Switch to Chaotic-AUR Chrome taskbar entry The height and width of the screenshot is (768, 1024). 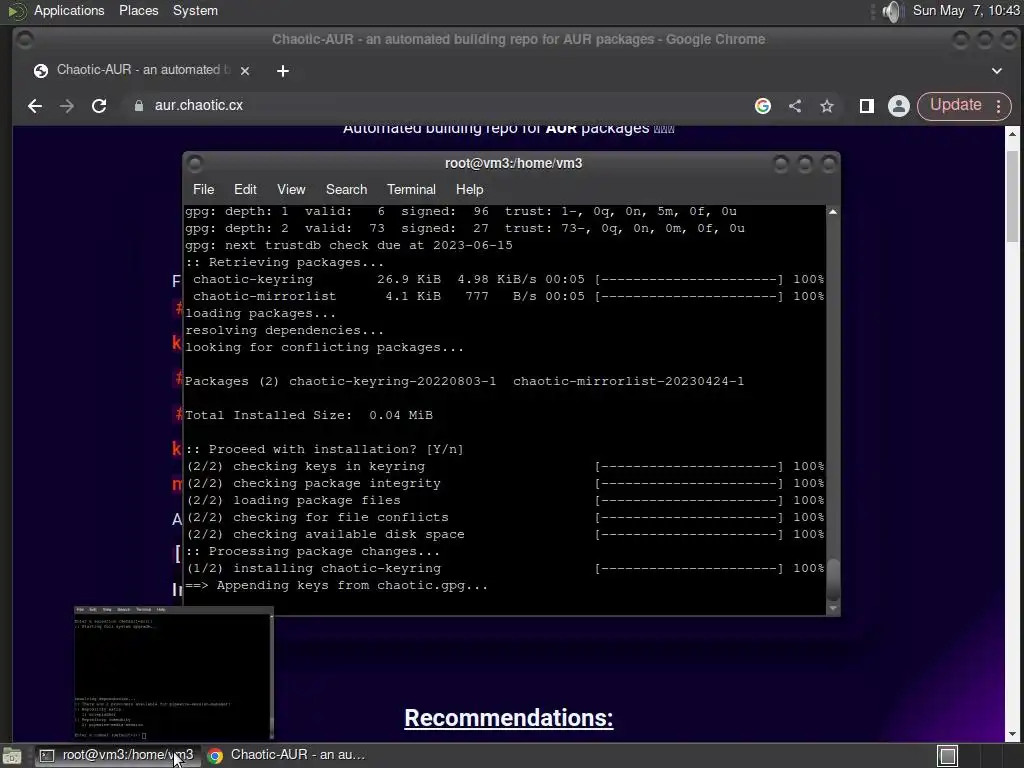tap(287, 755)
